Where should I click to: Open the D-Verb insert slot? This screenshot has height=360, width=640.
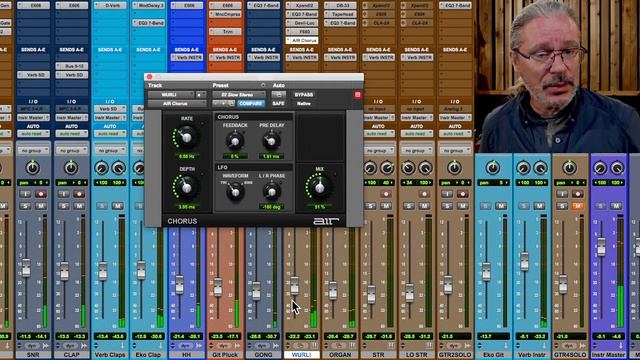click(110, 6)
